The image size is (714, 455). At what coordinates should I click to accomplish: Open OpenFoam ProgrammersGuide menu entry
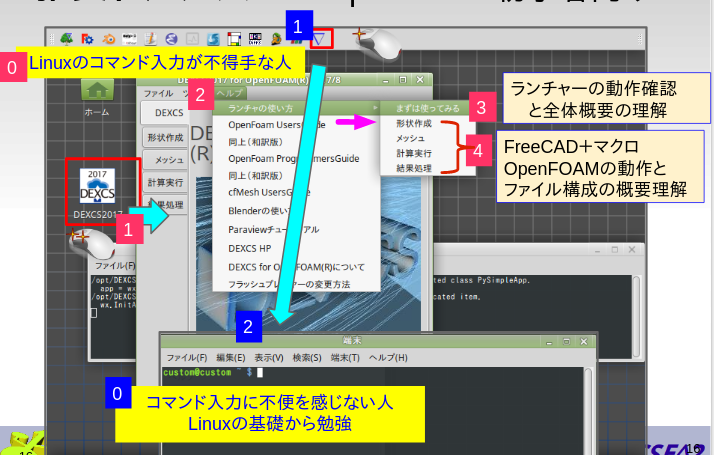[x=294, y=158]
